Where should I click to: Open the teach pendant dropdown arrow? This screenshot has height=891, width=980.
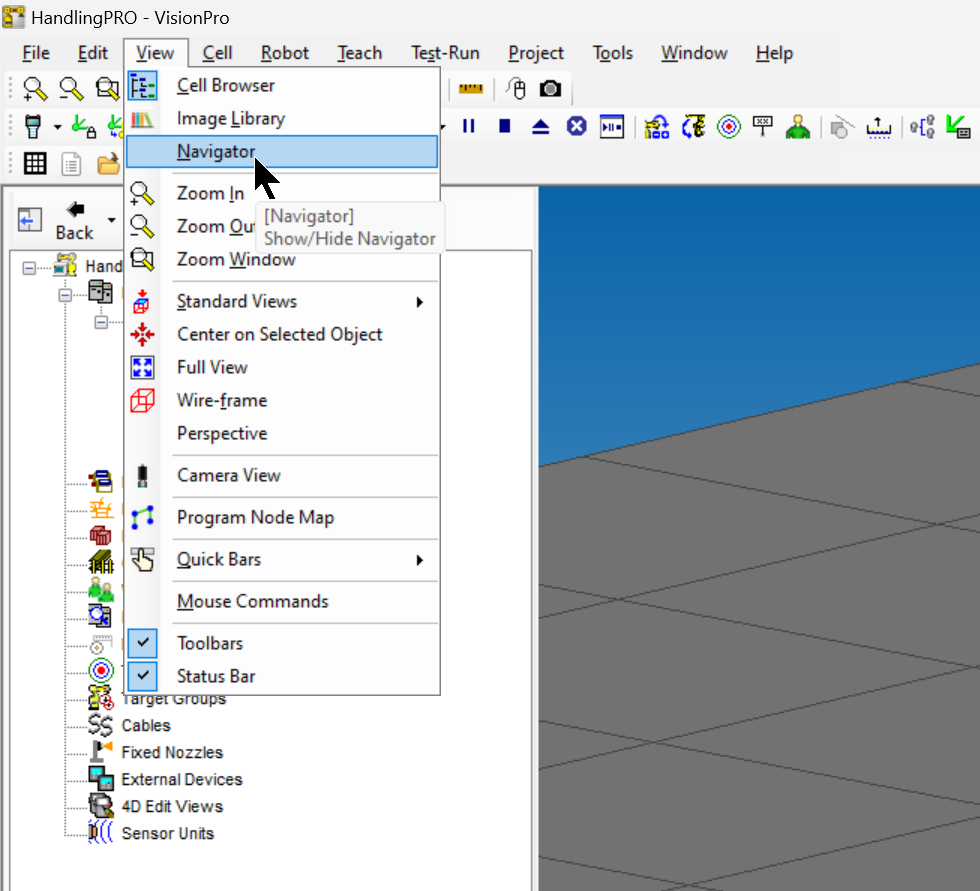tap(58, 127)
